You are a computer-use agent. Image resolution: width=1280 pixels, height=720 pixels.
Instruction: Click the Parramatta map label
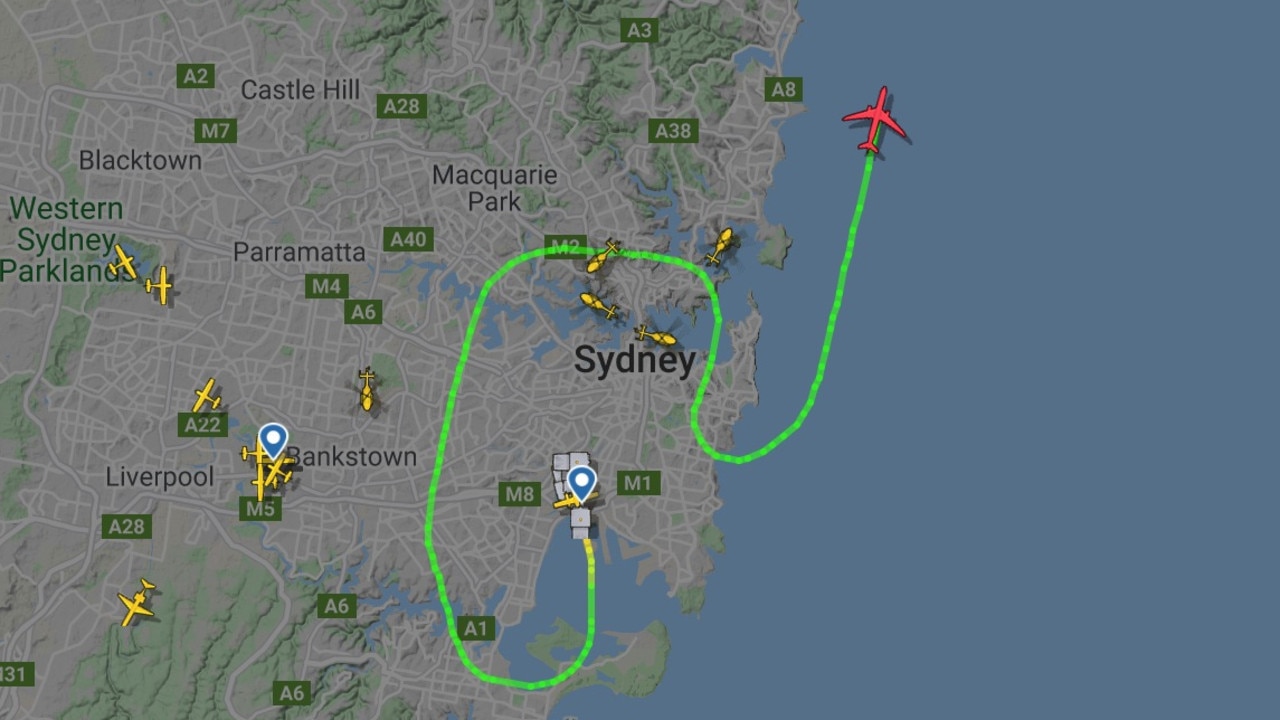pos(299,251)
